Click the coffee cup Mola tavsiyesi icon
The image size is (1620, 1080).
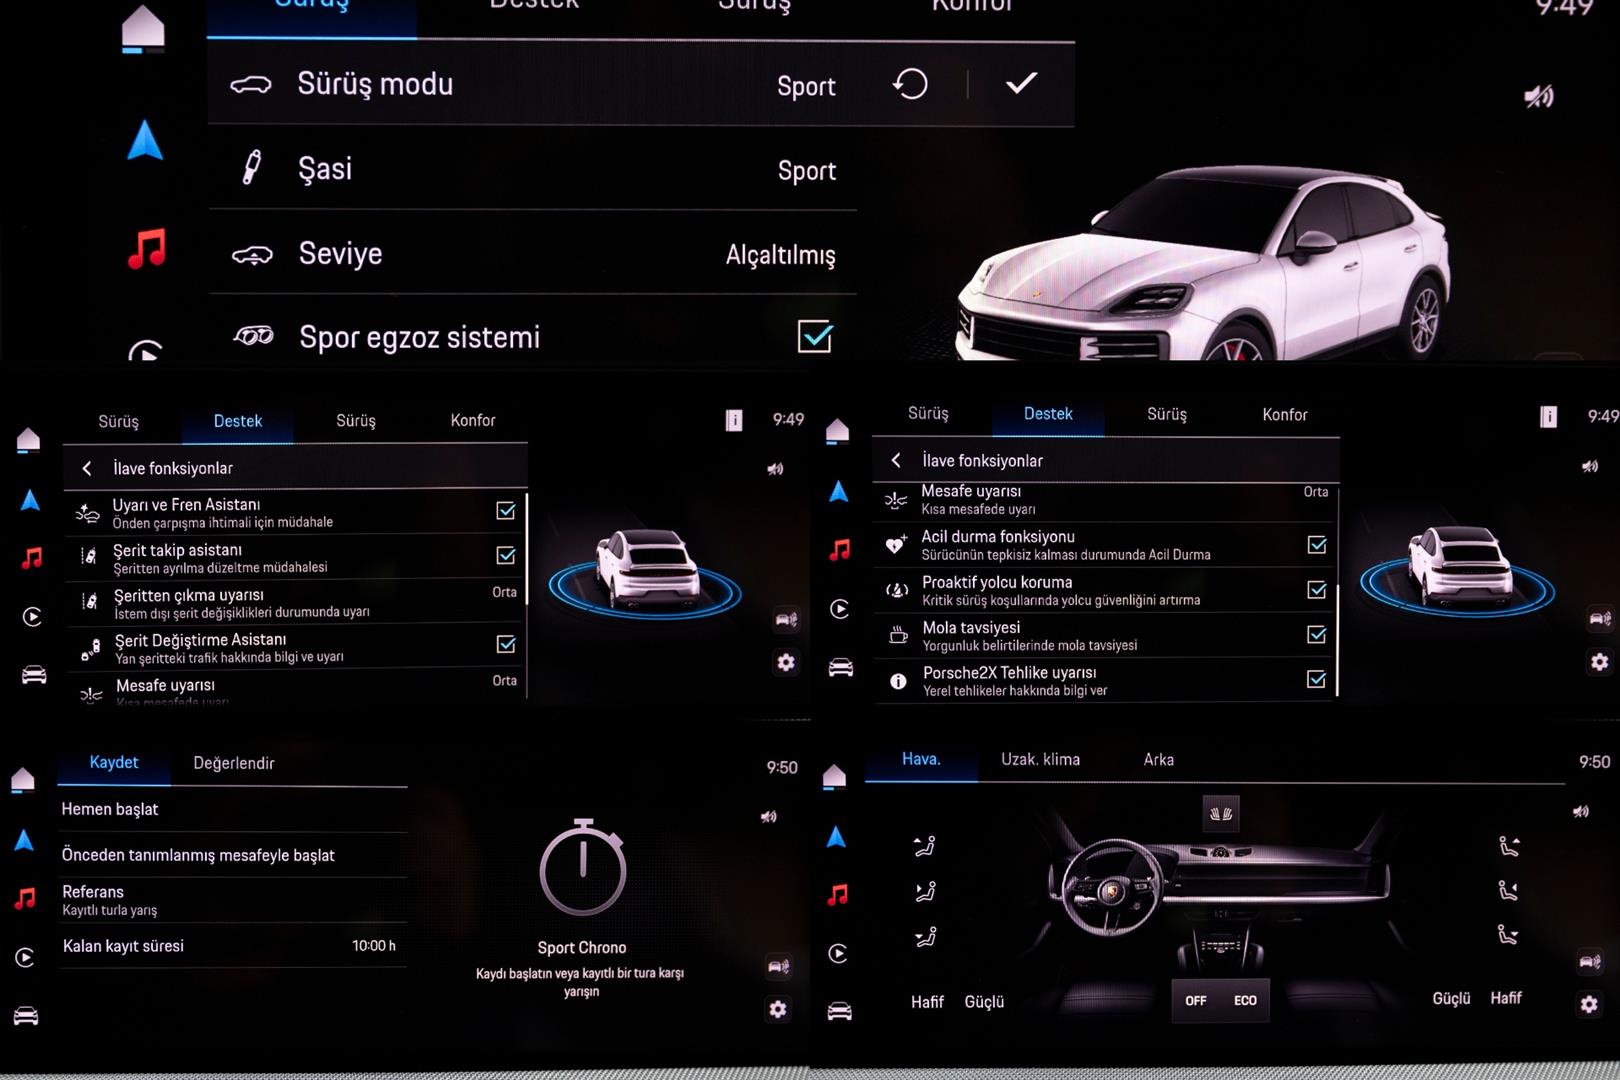pos(898,635)
